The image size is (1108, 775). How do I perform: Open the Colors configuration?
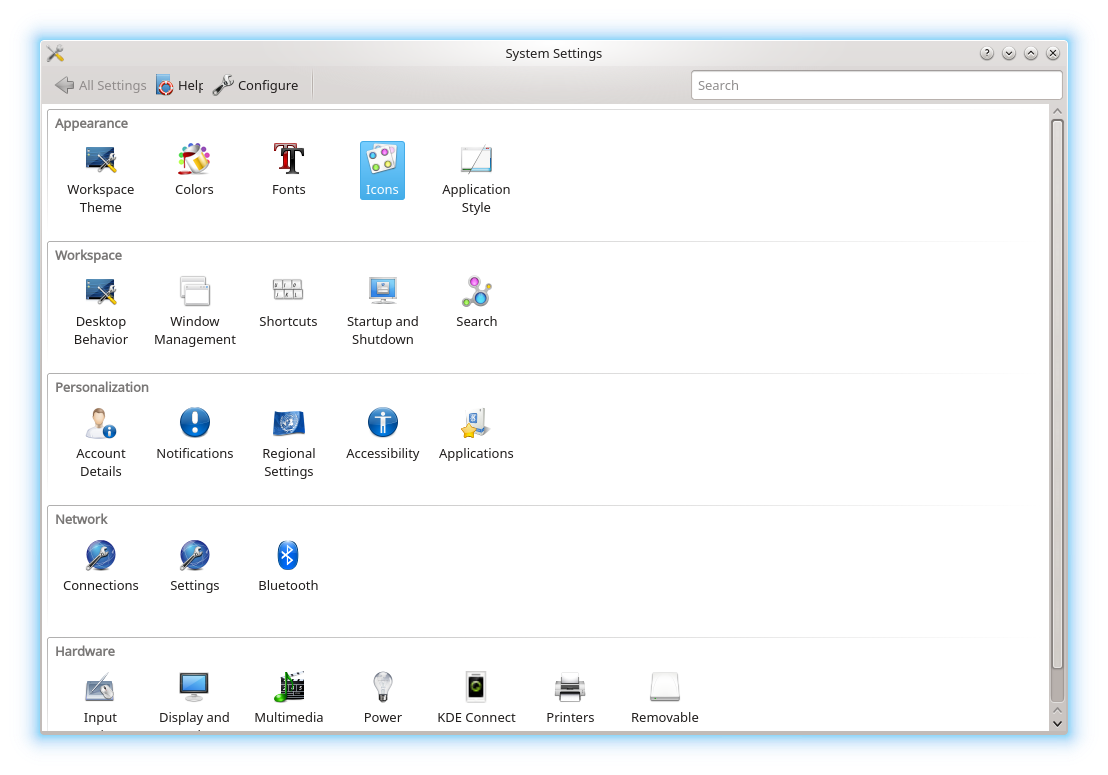(194, 170)
